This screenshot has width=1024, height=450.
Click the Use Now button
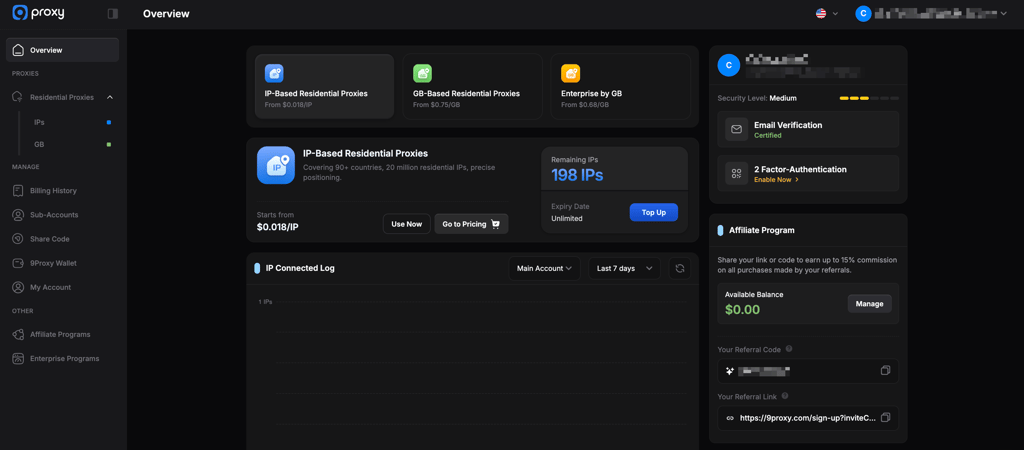(x=407, y=224)
